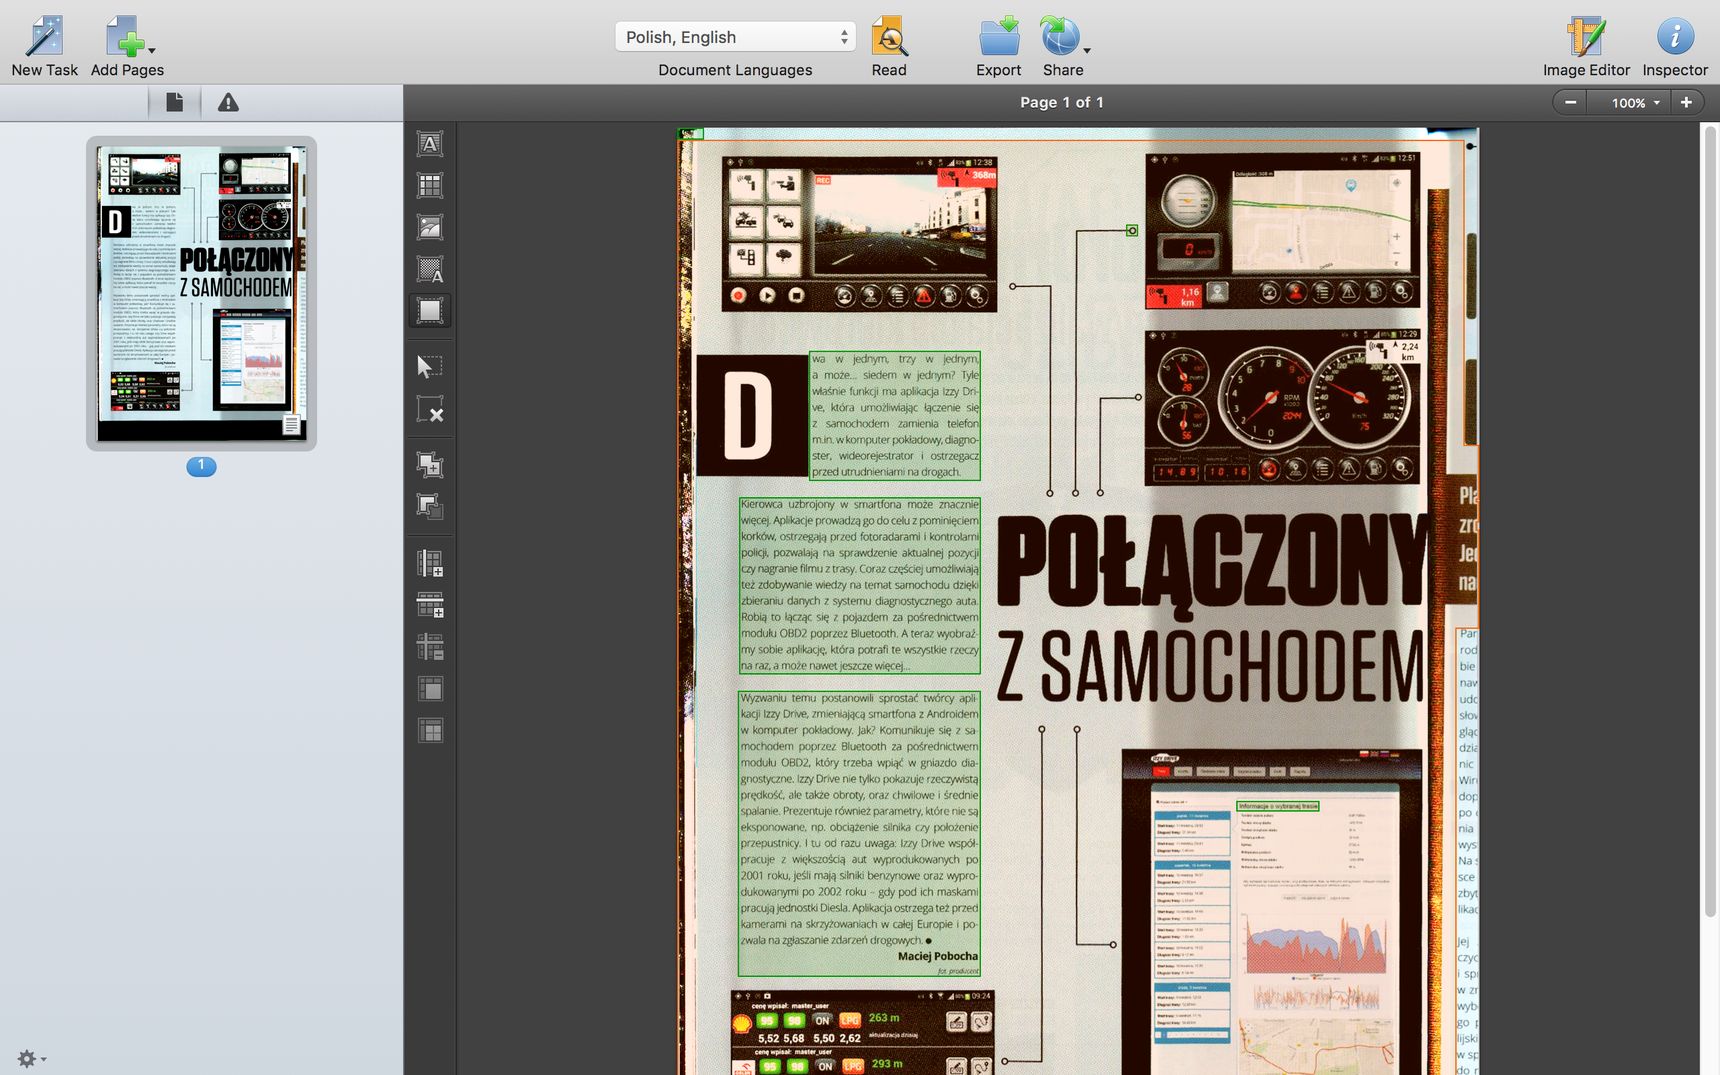Click the Merge Table Cells tool

click(x=430, y=689)
